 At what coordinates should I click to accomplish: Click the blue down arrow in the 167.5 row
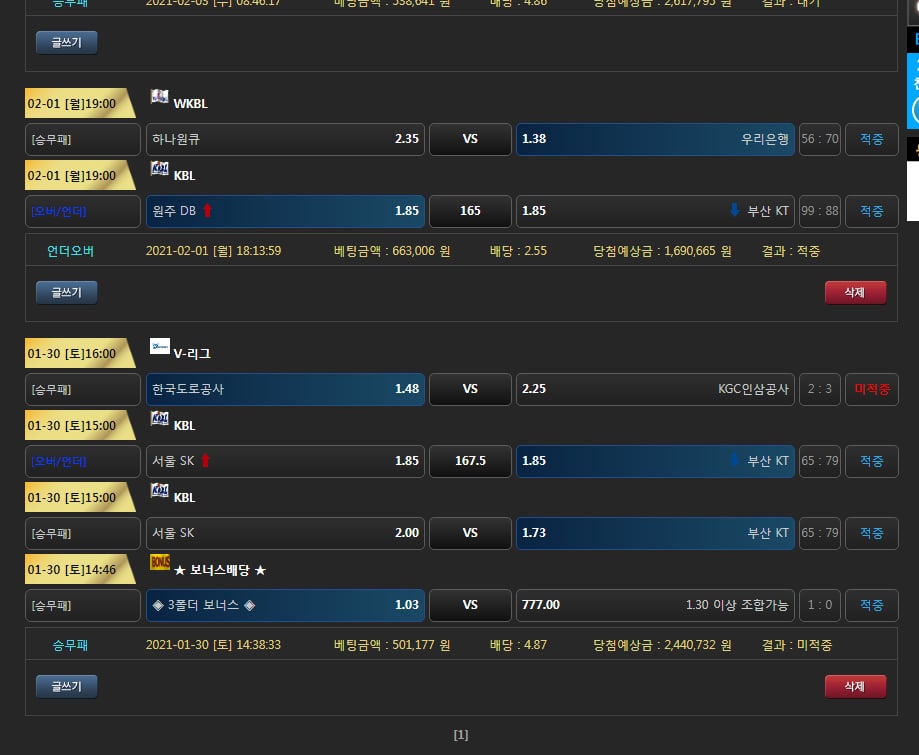point(734,461)
